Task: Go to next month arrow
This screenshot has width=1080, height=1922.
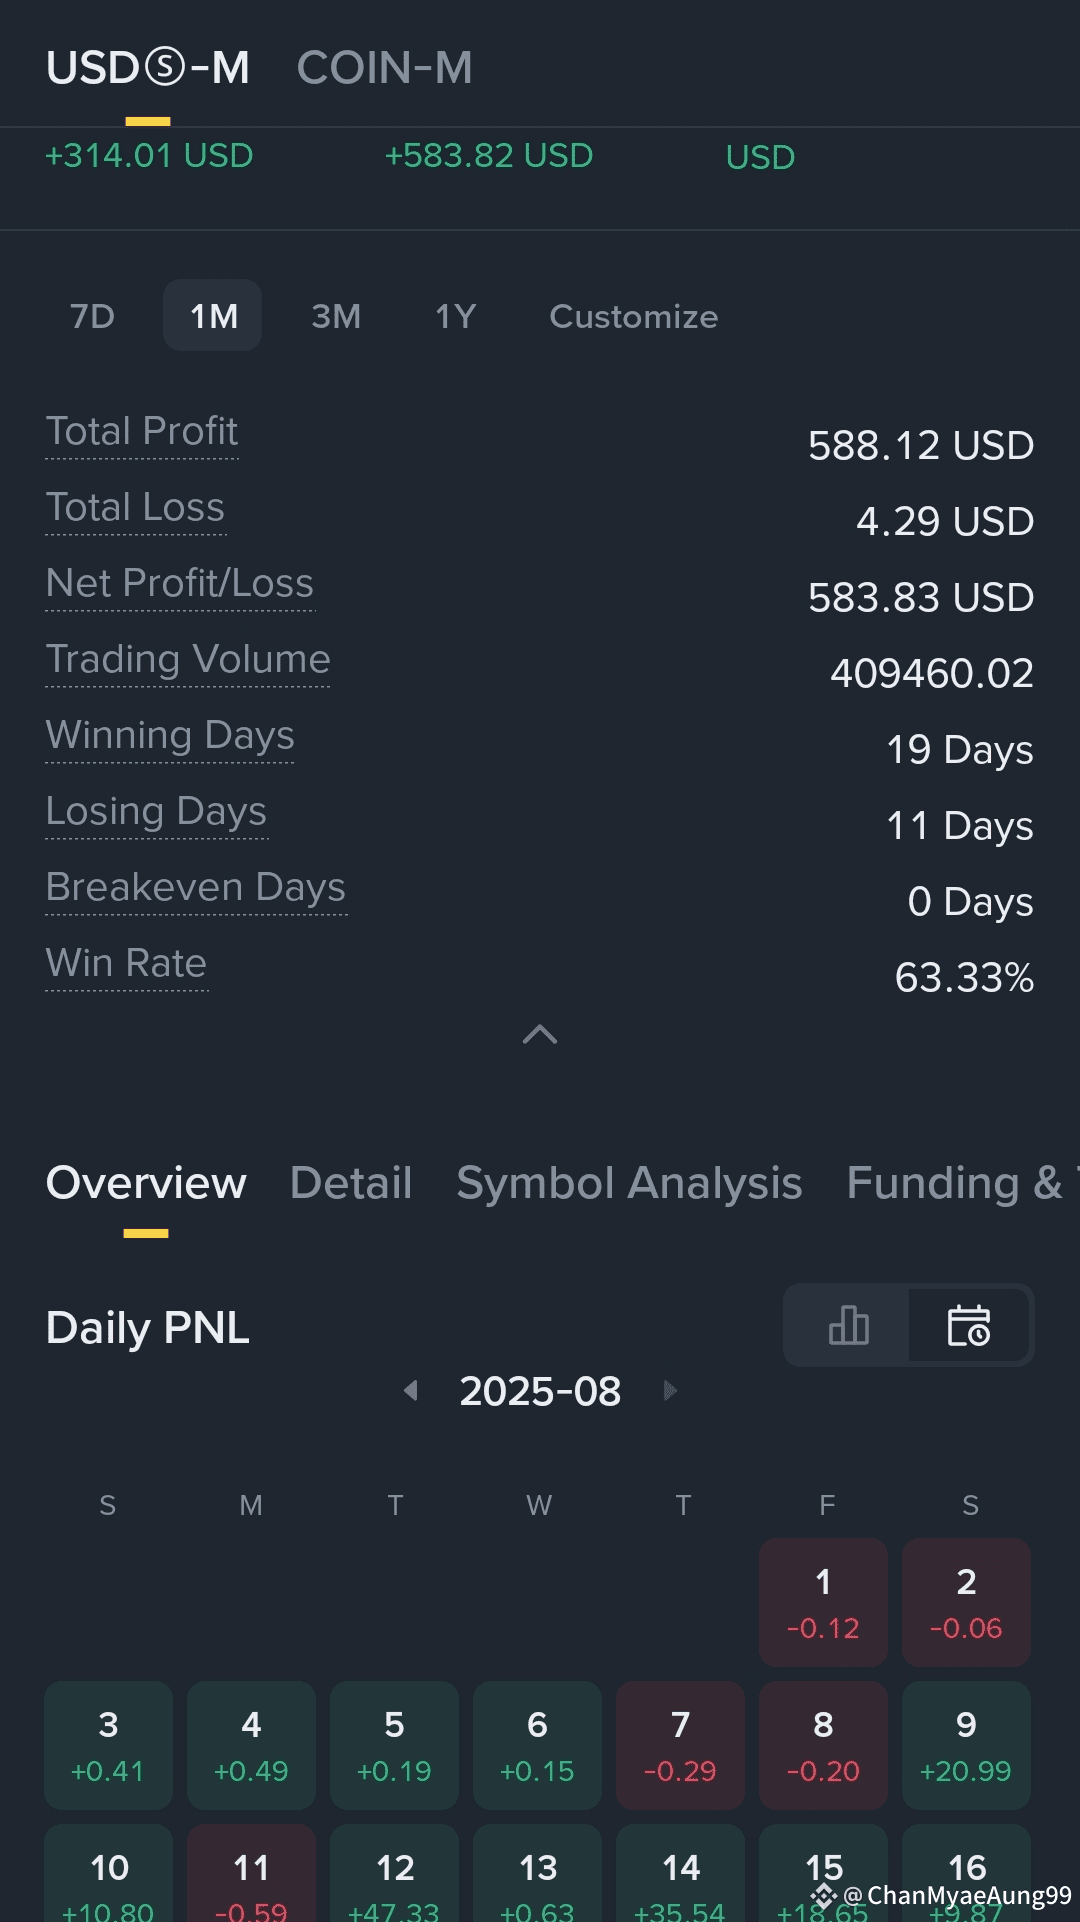Action: pos(670,1390)
